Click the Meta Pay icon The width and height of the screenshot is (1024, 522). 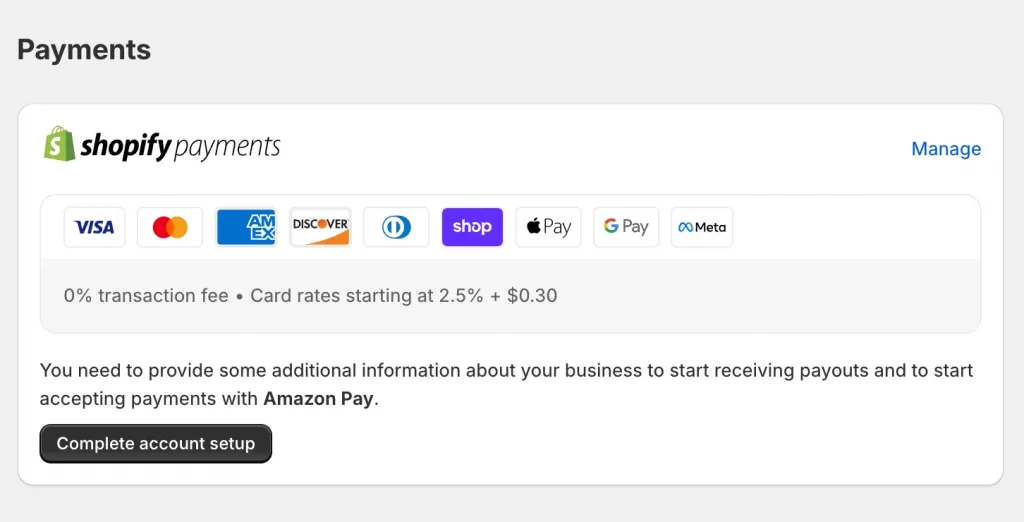coord(702,227)
